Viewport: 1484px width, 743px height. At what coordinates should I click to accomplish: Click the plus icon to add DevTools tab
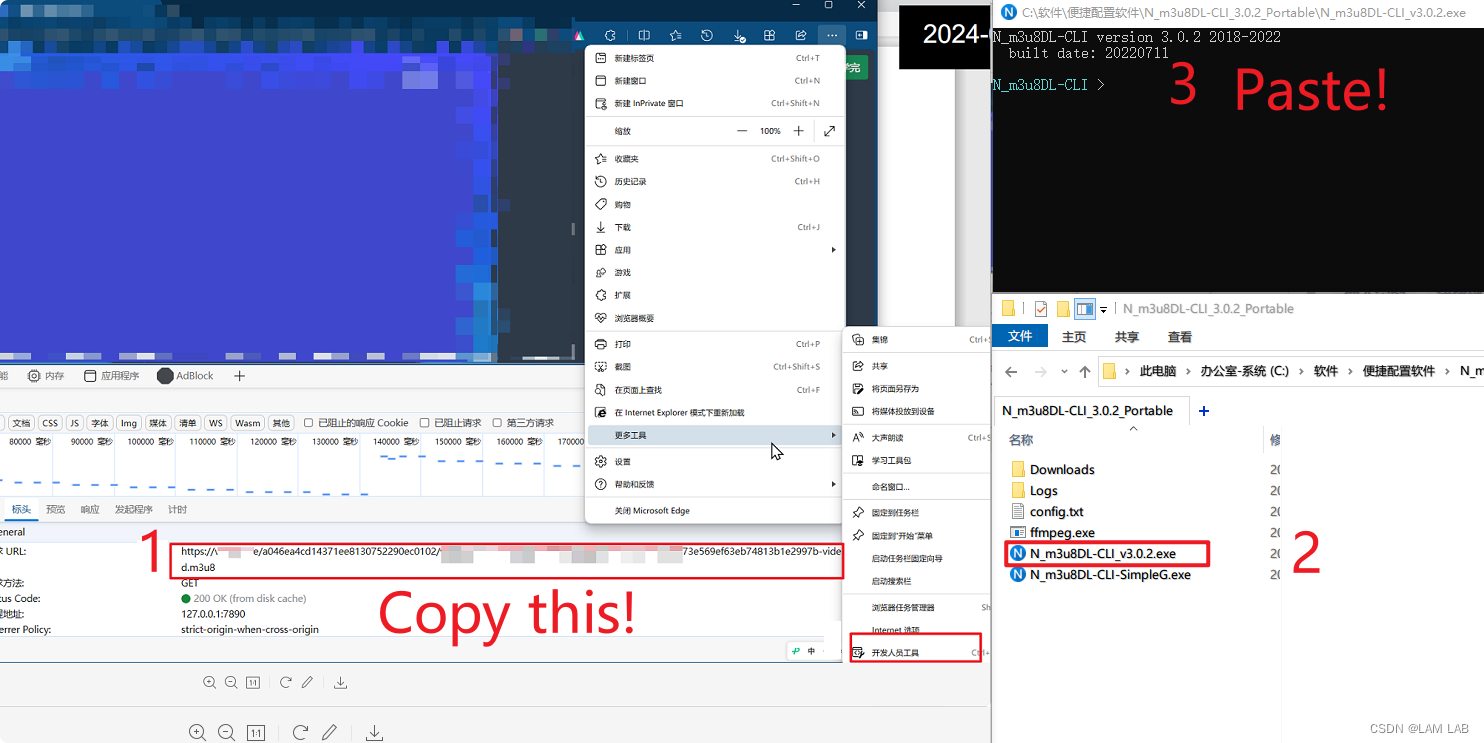(239, 376)
